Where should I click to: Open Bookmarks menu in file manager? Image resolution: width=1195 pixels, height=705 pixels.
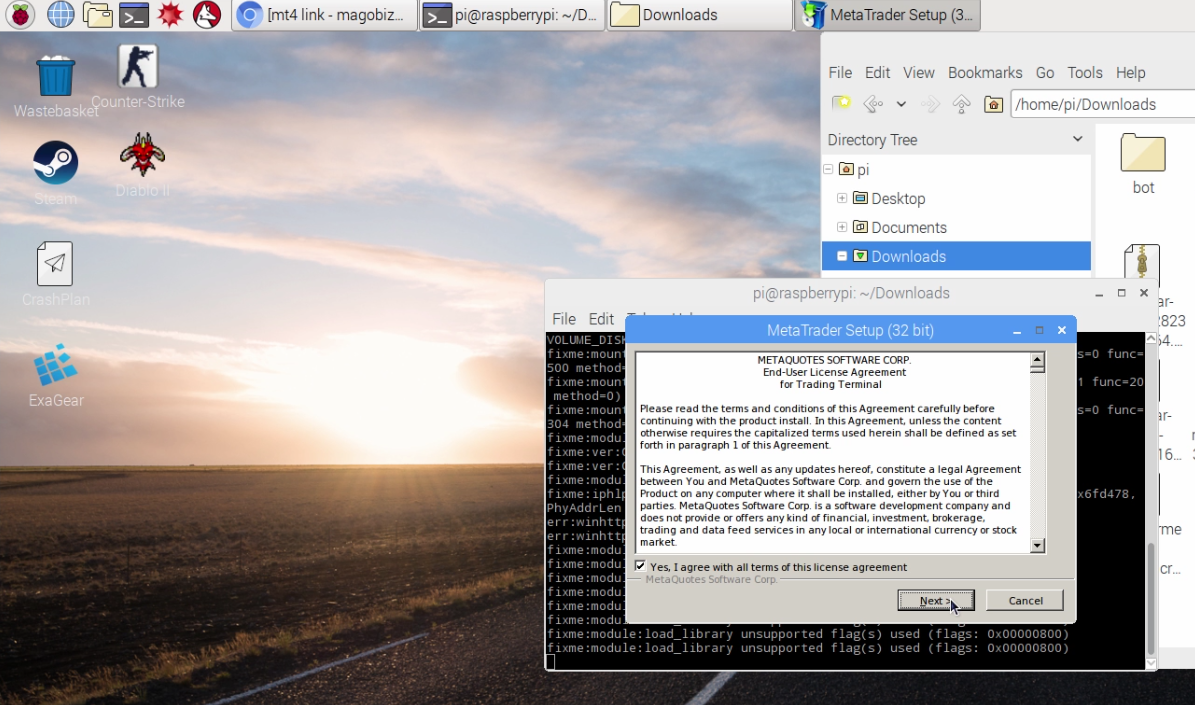985,72
